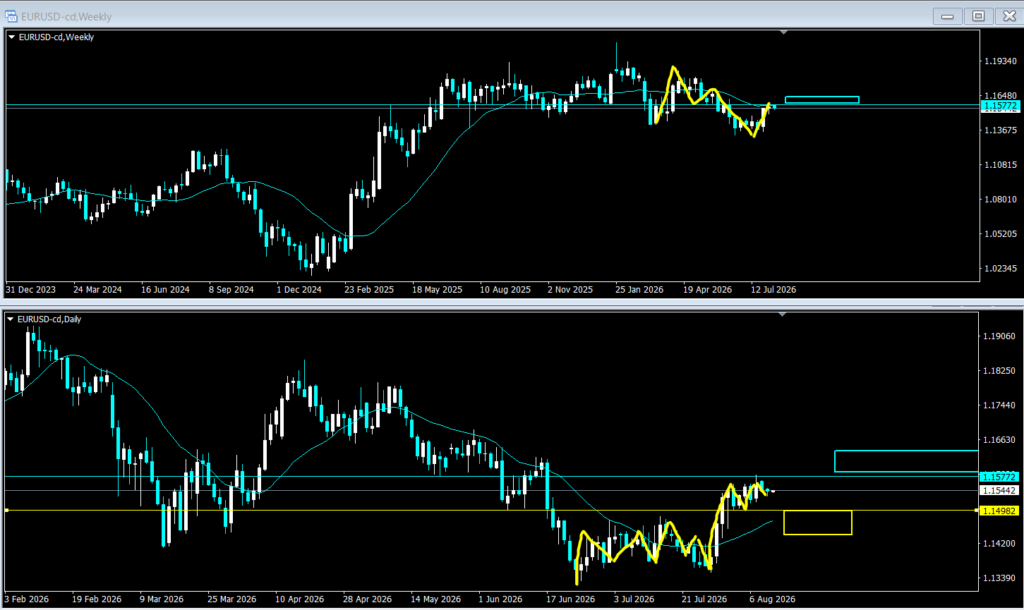Select the yellow rectangle object on Daily chart

818,522
